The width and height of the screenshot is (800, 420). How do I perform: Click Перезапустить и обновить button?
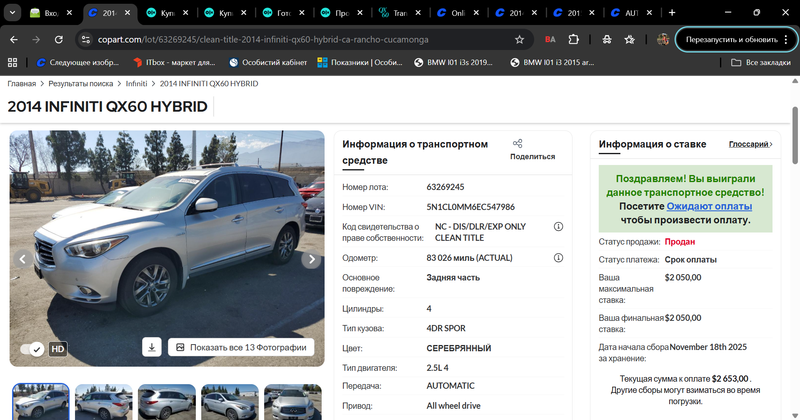(732, 39)
